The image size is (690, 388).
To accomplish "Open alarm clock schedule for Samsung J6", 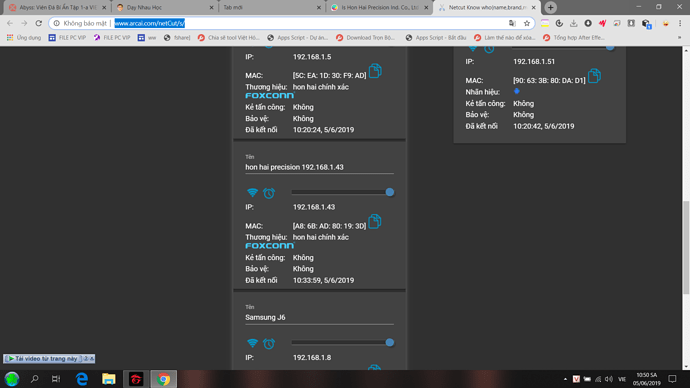I will pos(269,344).
